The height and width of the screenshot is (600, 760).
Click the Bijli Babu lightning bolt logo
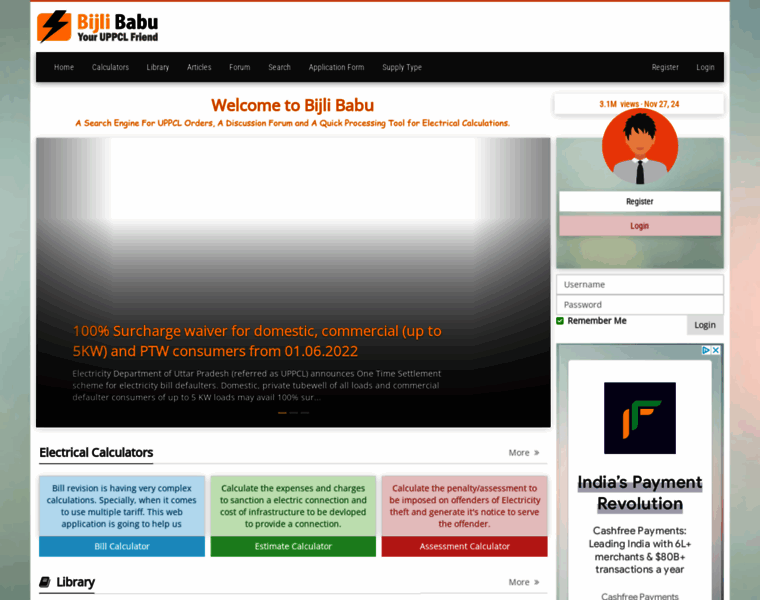tap(54, 26)
